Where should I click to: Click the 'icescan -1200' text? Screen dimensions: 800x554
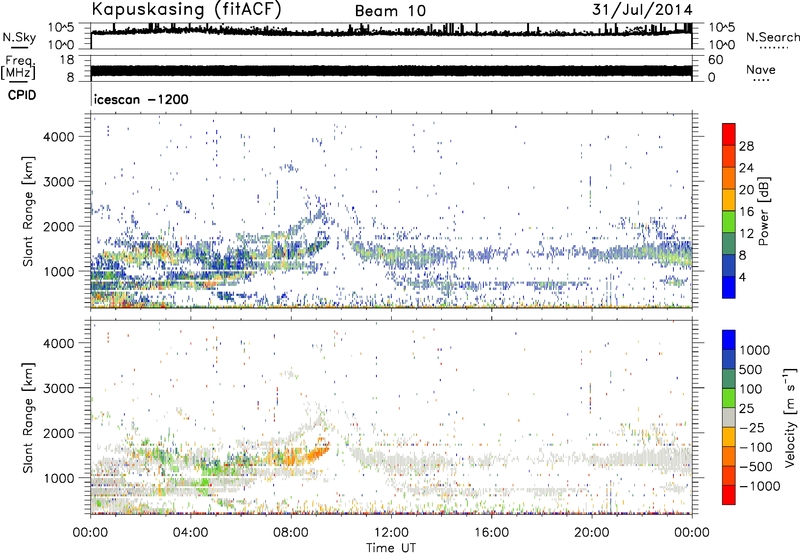click(141, 99)
